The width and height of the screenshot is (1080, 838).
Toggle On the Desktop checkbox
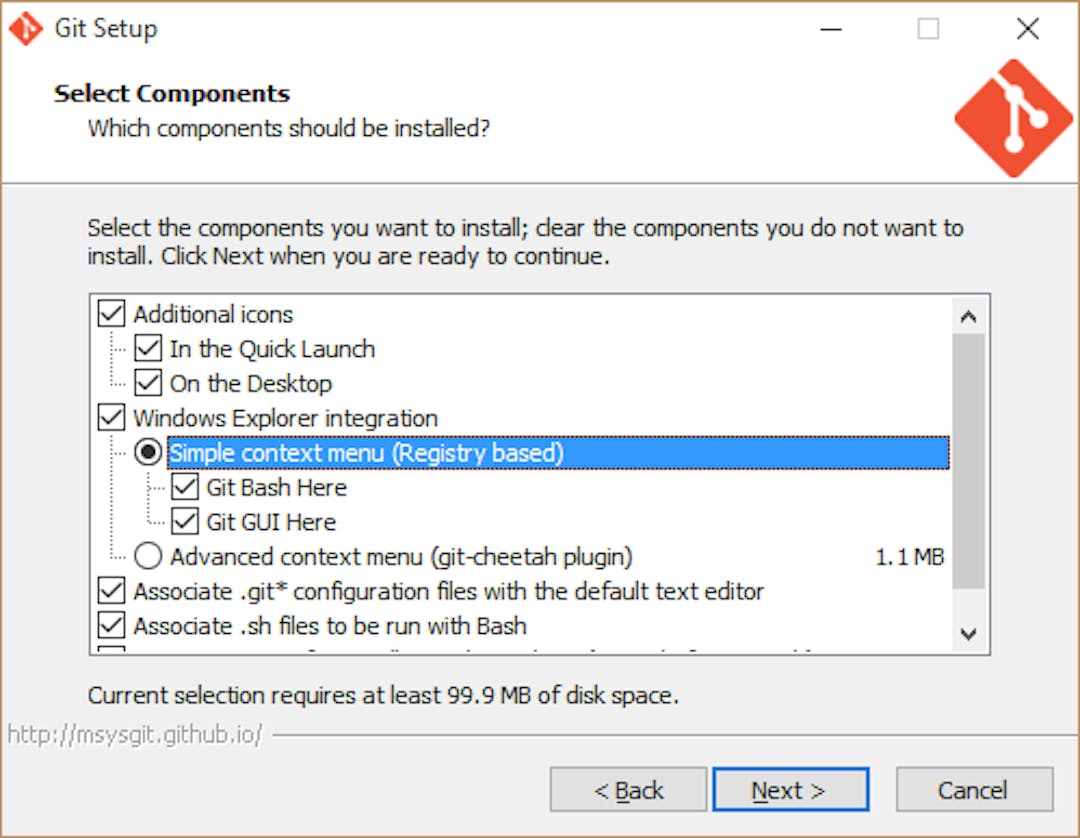point(148,383)
